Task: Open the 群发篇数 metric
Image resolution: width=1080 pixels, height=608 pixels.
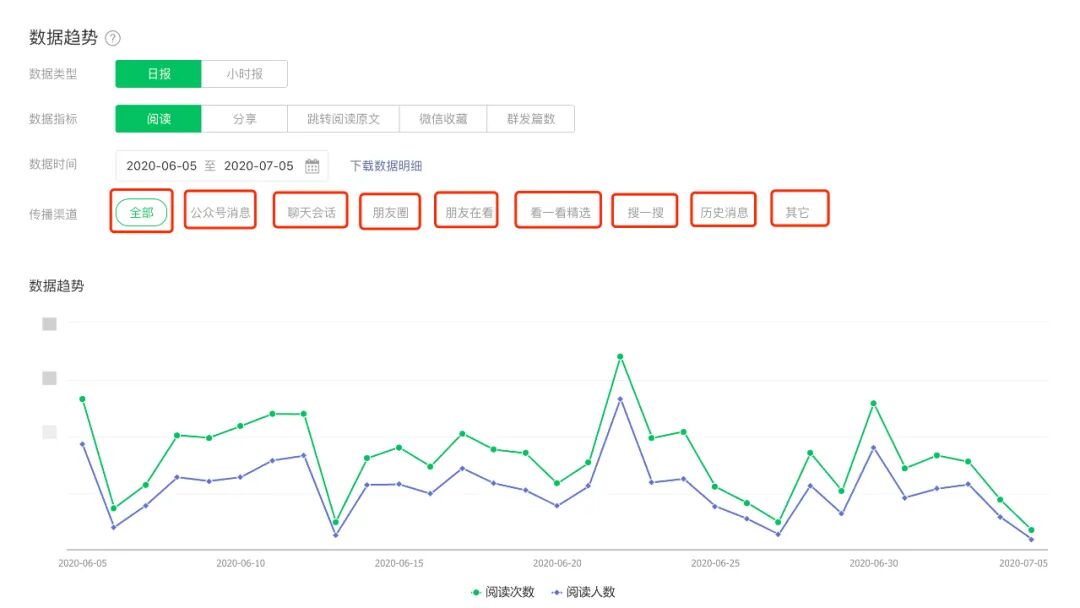Action: click(x=531, y=119)
